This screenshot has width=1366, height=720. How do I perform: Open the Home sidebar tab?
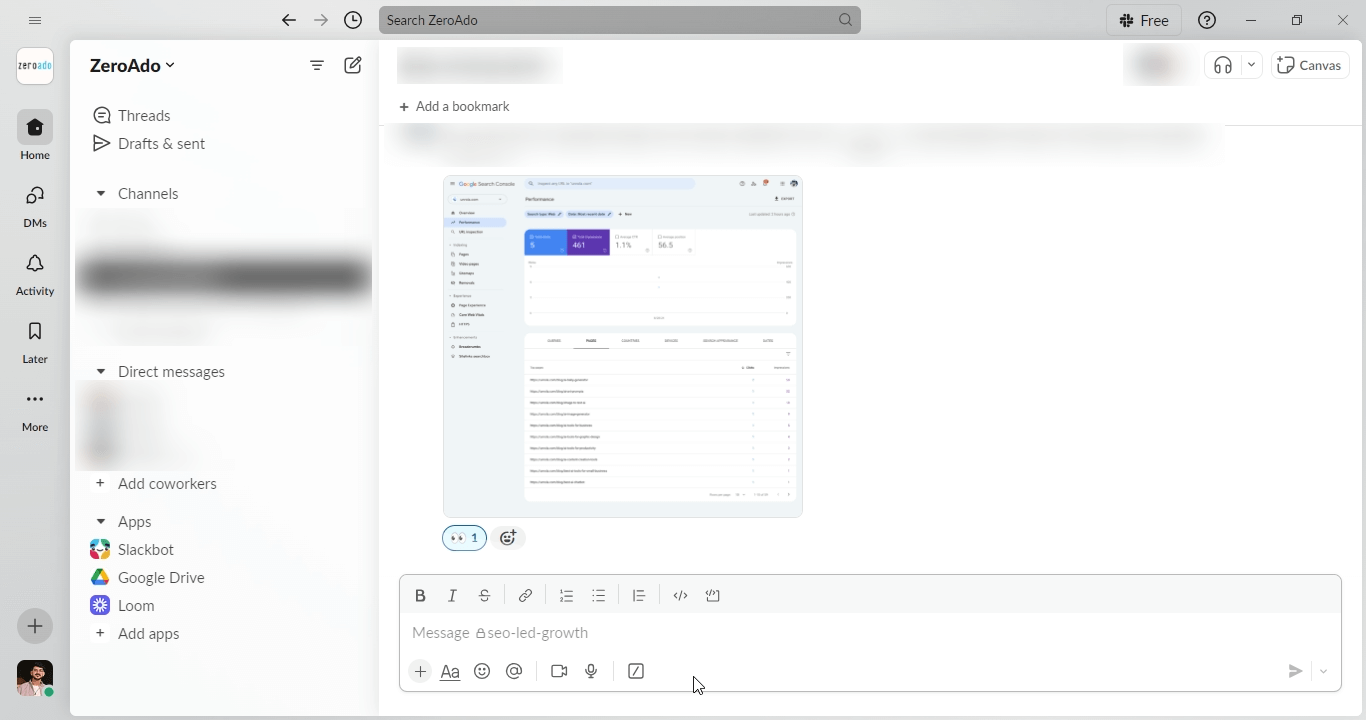(35, 135)
